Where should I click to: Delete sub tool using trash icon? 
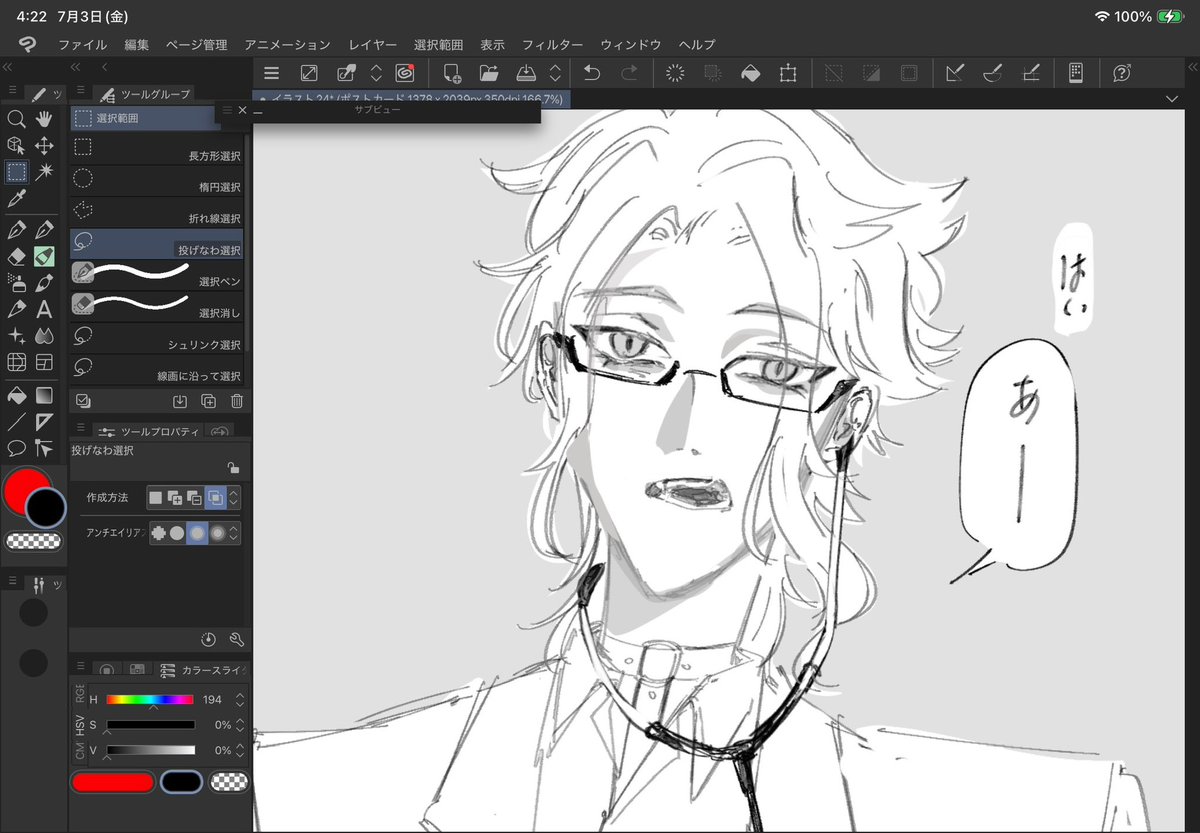tap(237, 401)
